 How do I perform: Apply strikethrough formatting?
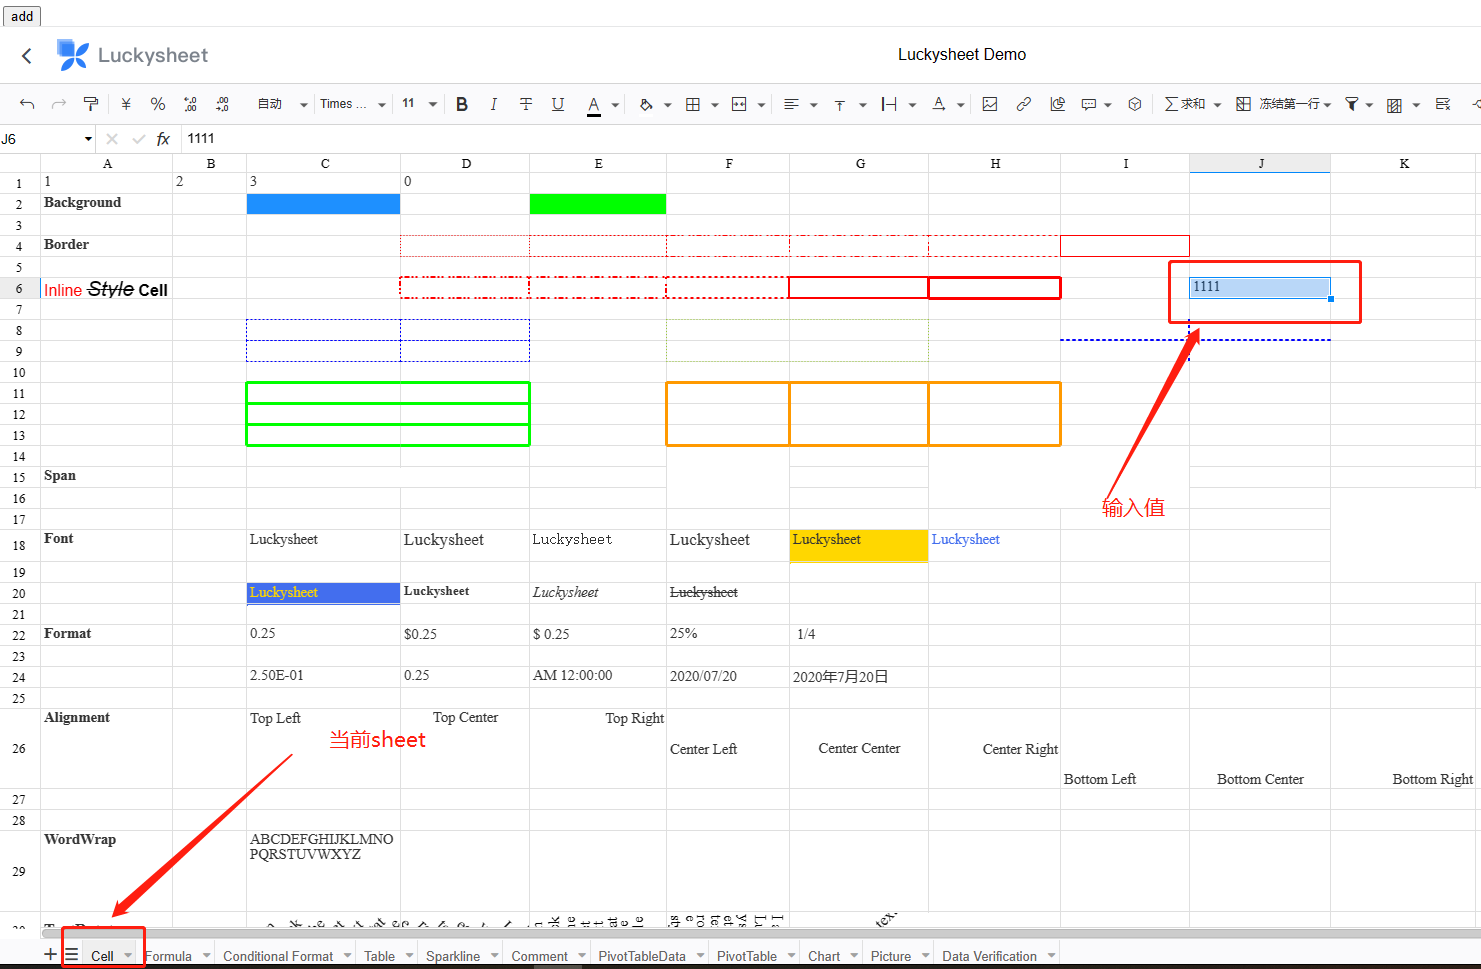526,104
